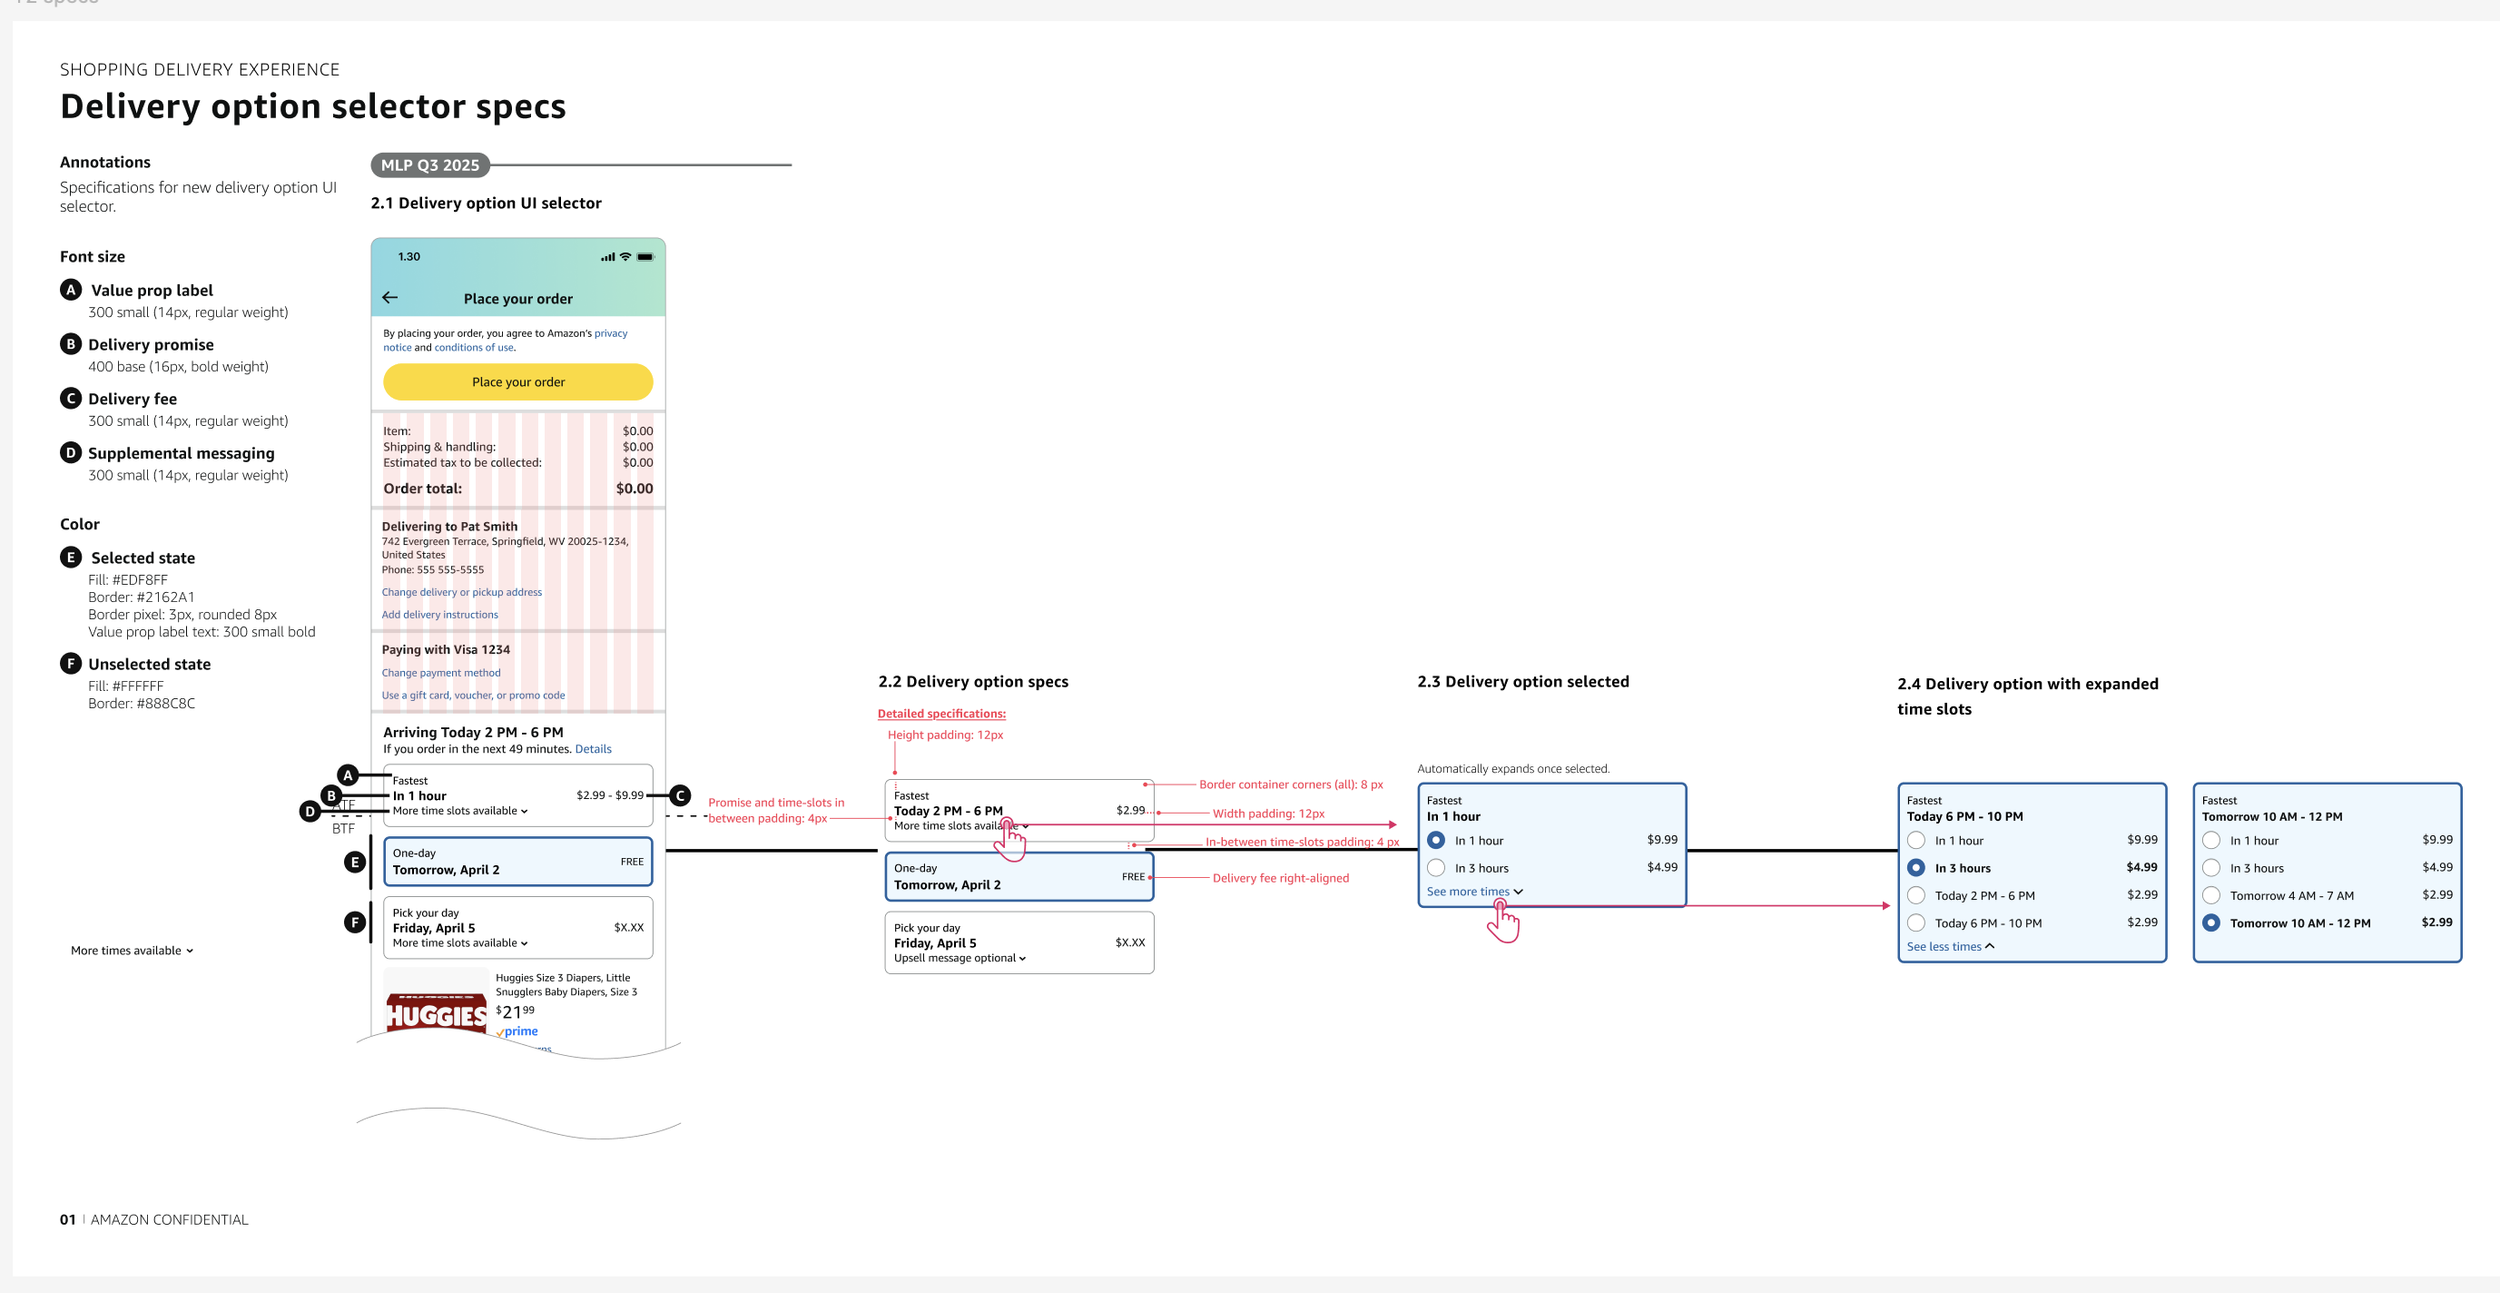Viewport: 2500px width, 1293px height.
Task: Select One-day Tomorrow April 2 option in phone
Action: pos(517,862)
